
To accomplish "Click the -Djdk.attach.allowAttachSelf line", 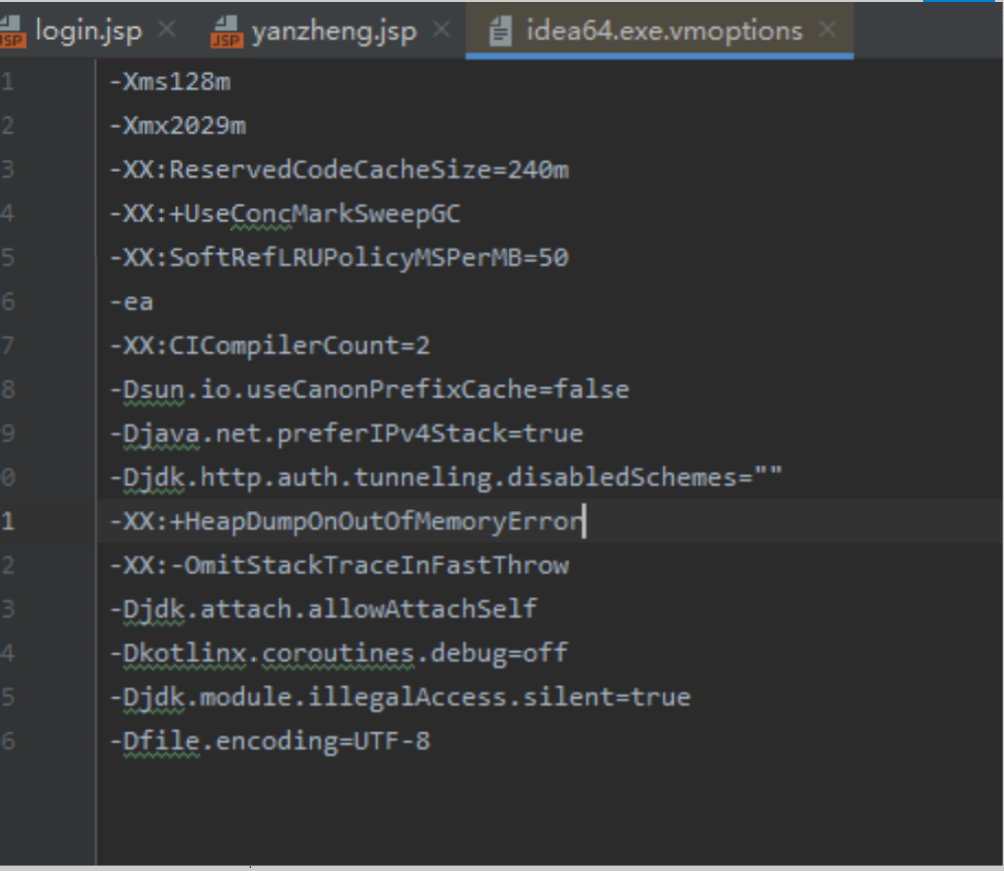I will pyautogui.click(x=323, y=609).
